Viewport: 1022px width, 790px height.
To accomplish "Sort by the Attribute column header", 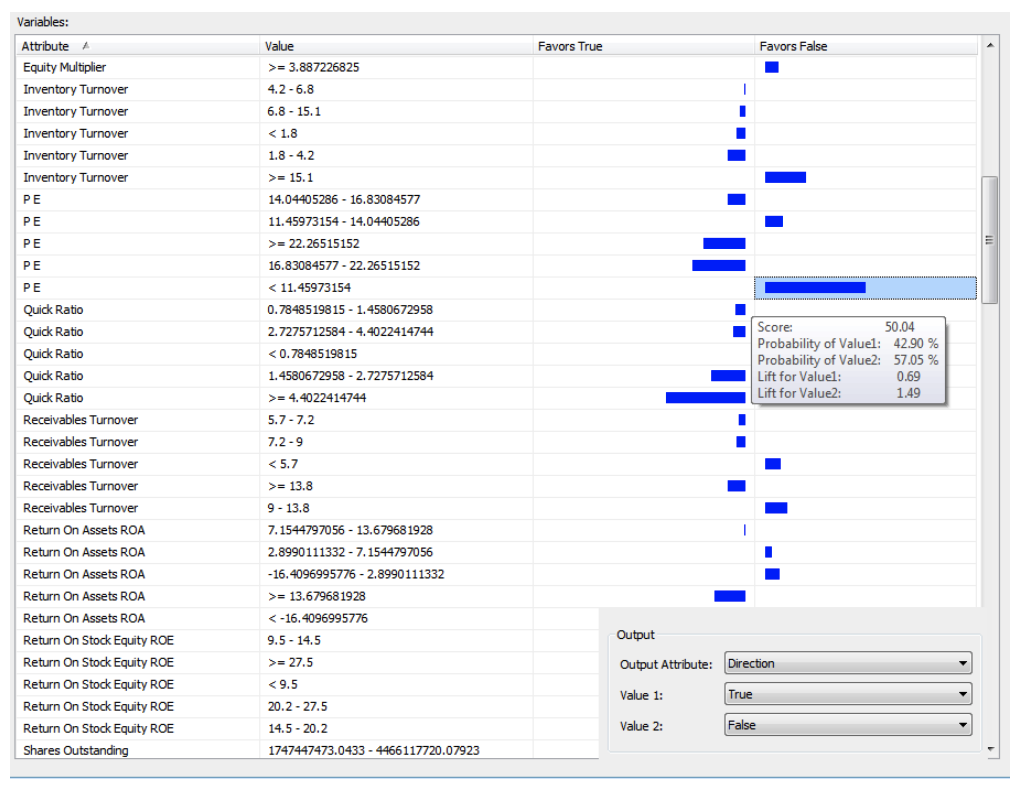I will click(137, 46).
